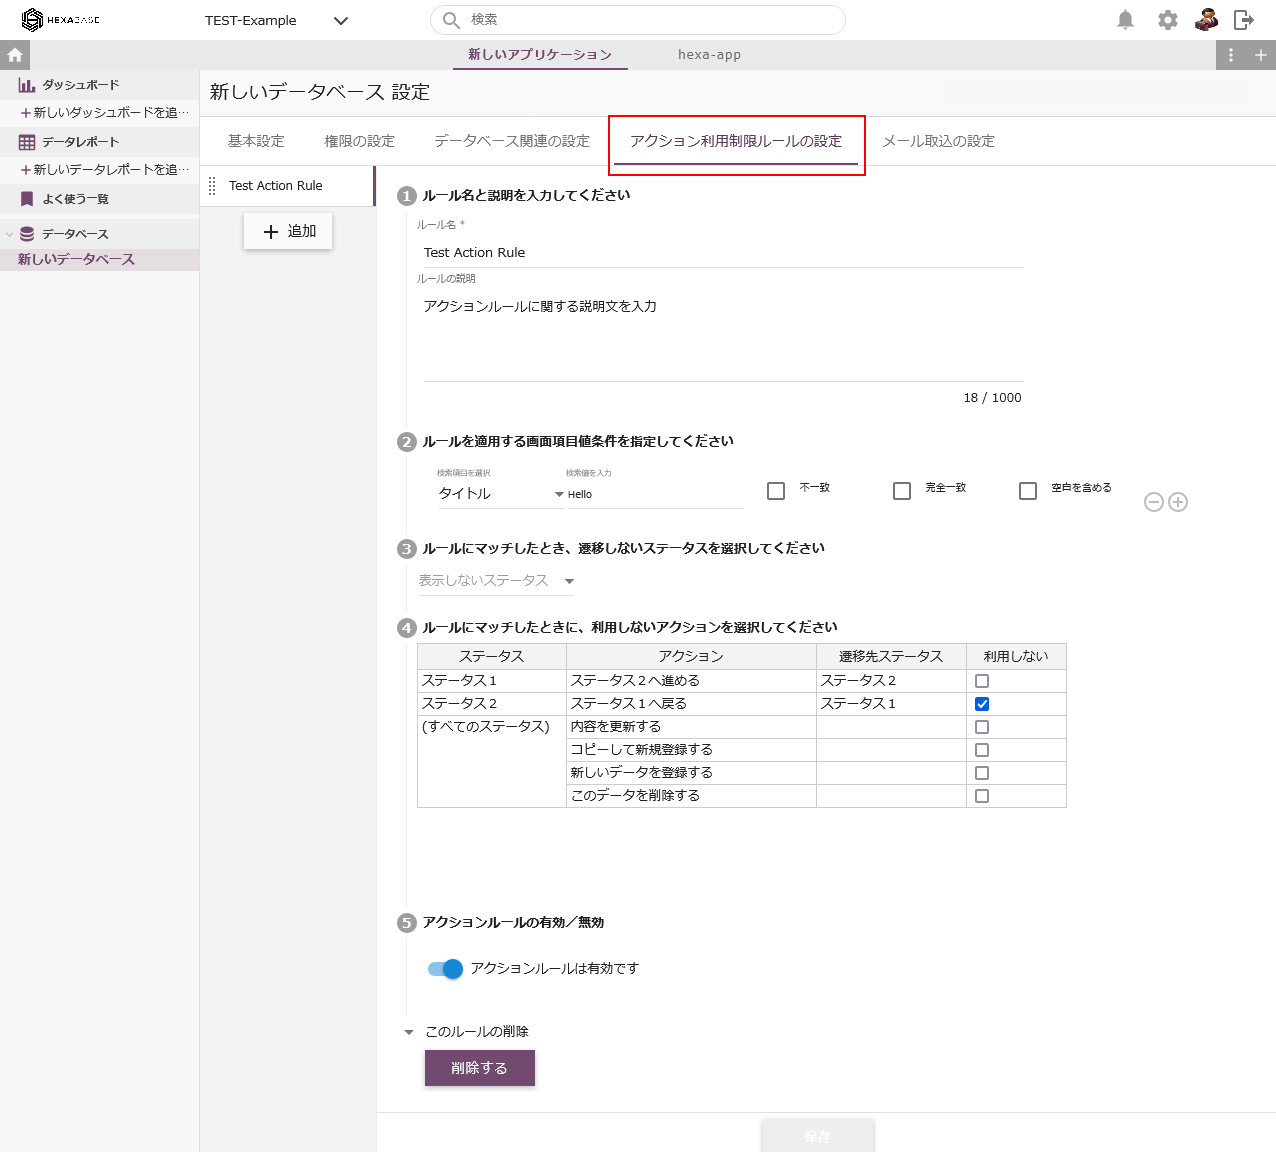Image resolution: width=1276 pixels, height=1152 pixels.
Task: Click inside the 検索 search field
Action: point(636,20)
